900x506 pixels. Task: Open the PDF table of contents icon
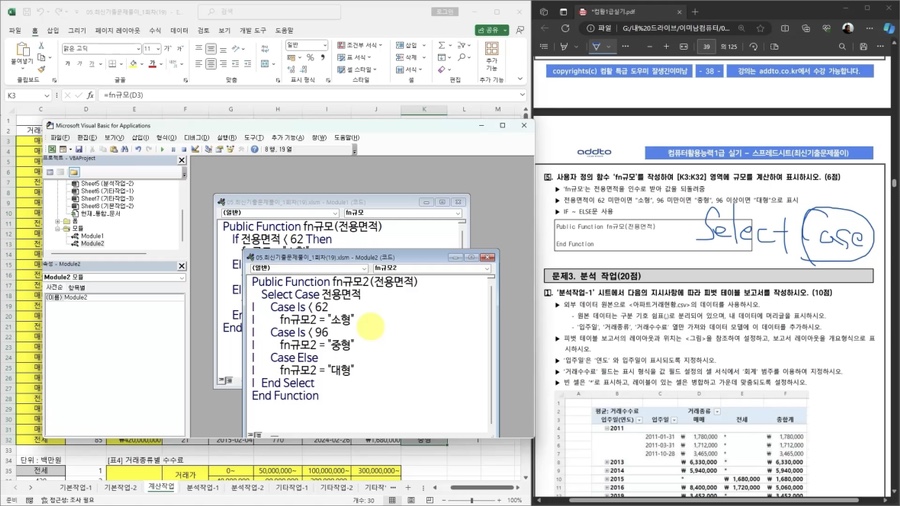pyautogui.click(x=544, y=46)
